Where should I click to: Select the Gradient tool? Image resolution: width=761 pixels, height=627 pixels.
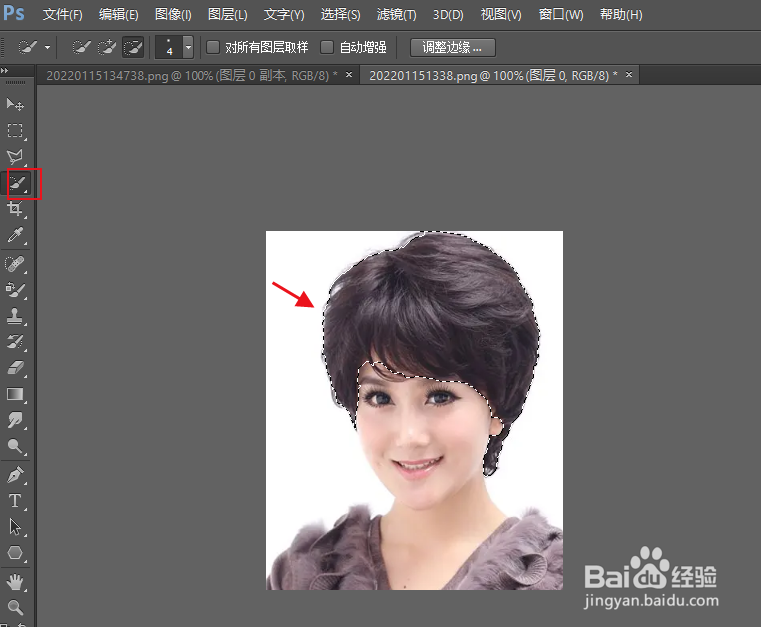[15, 394]
